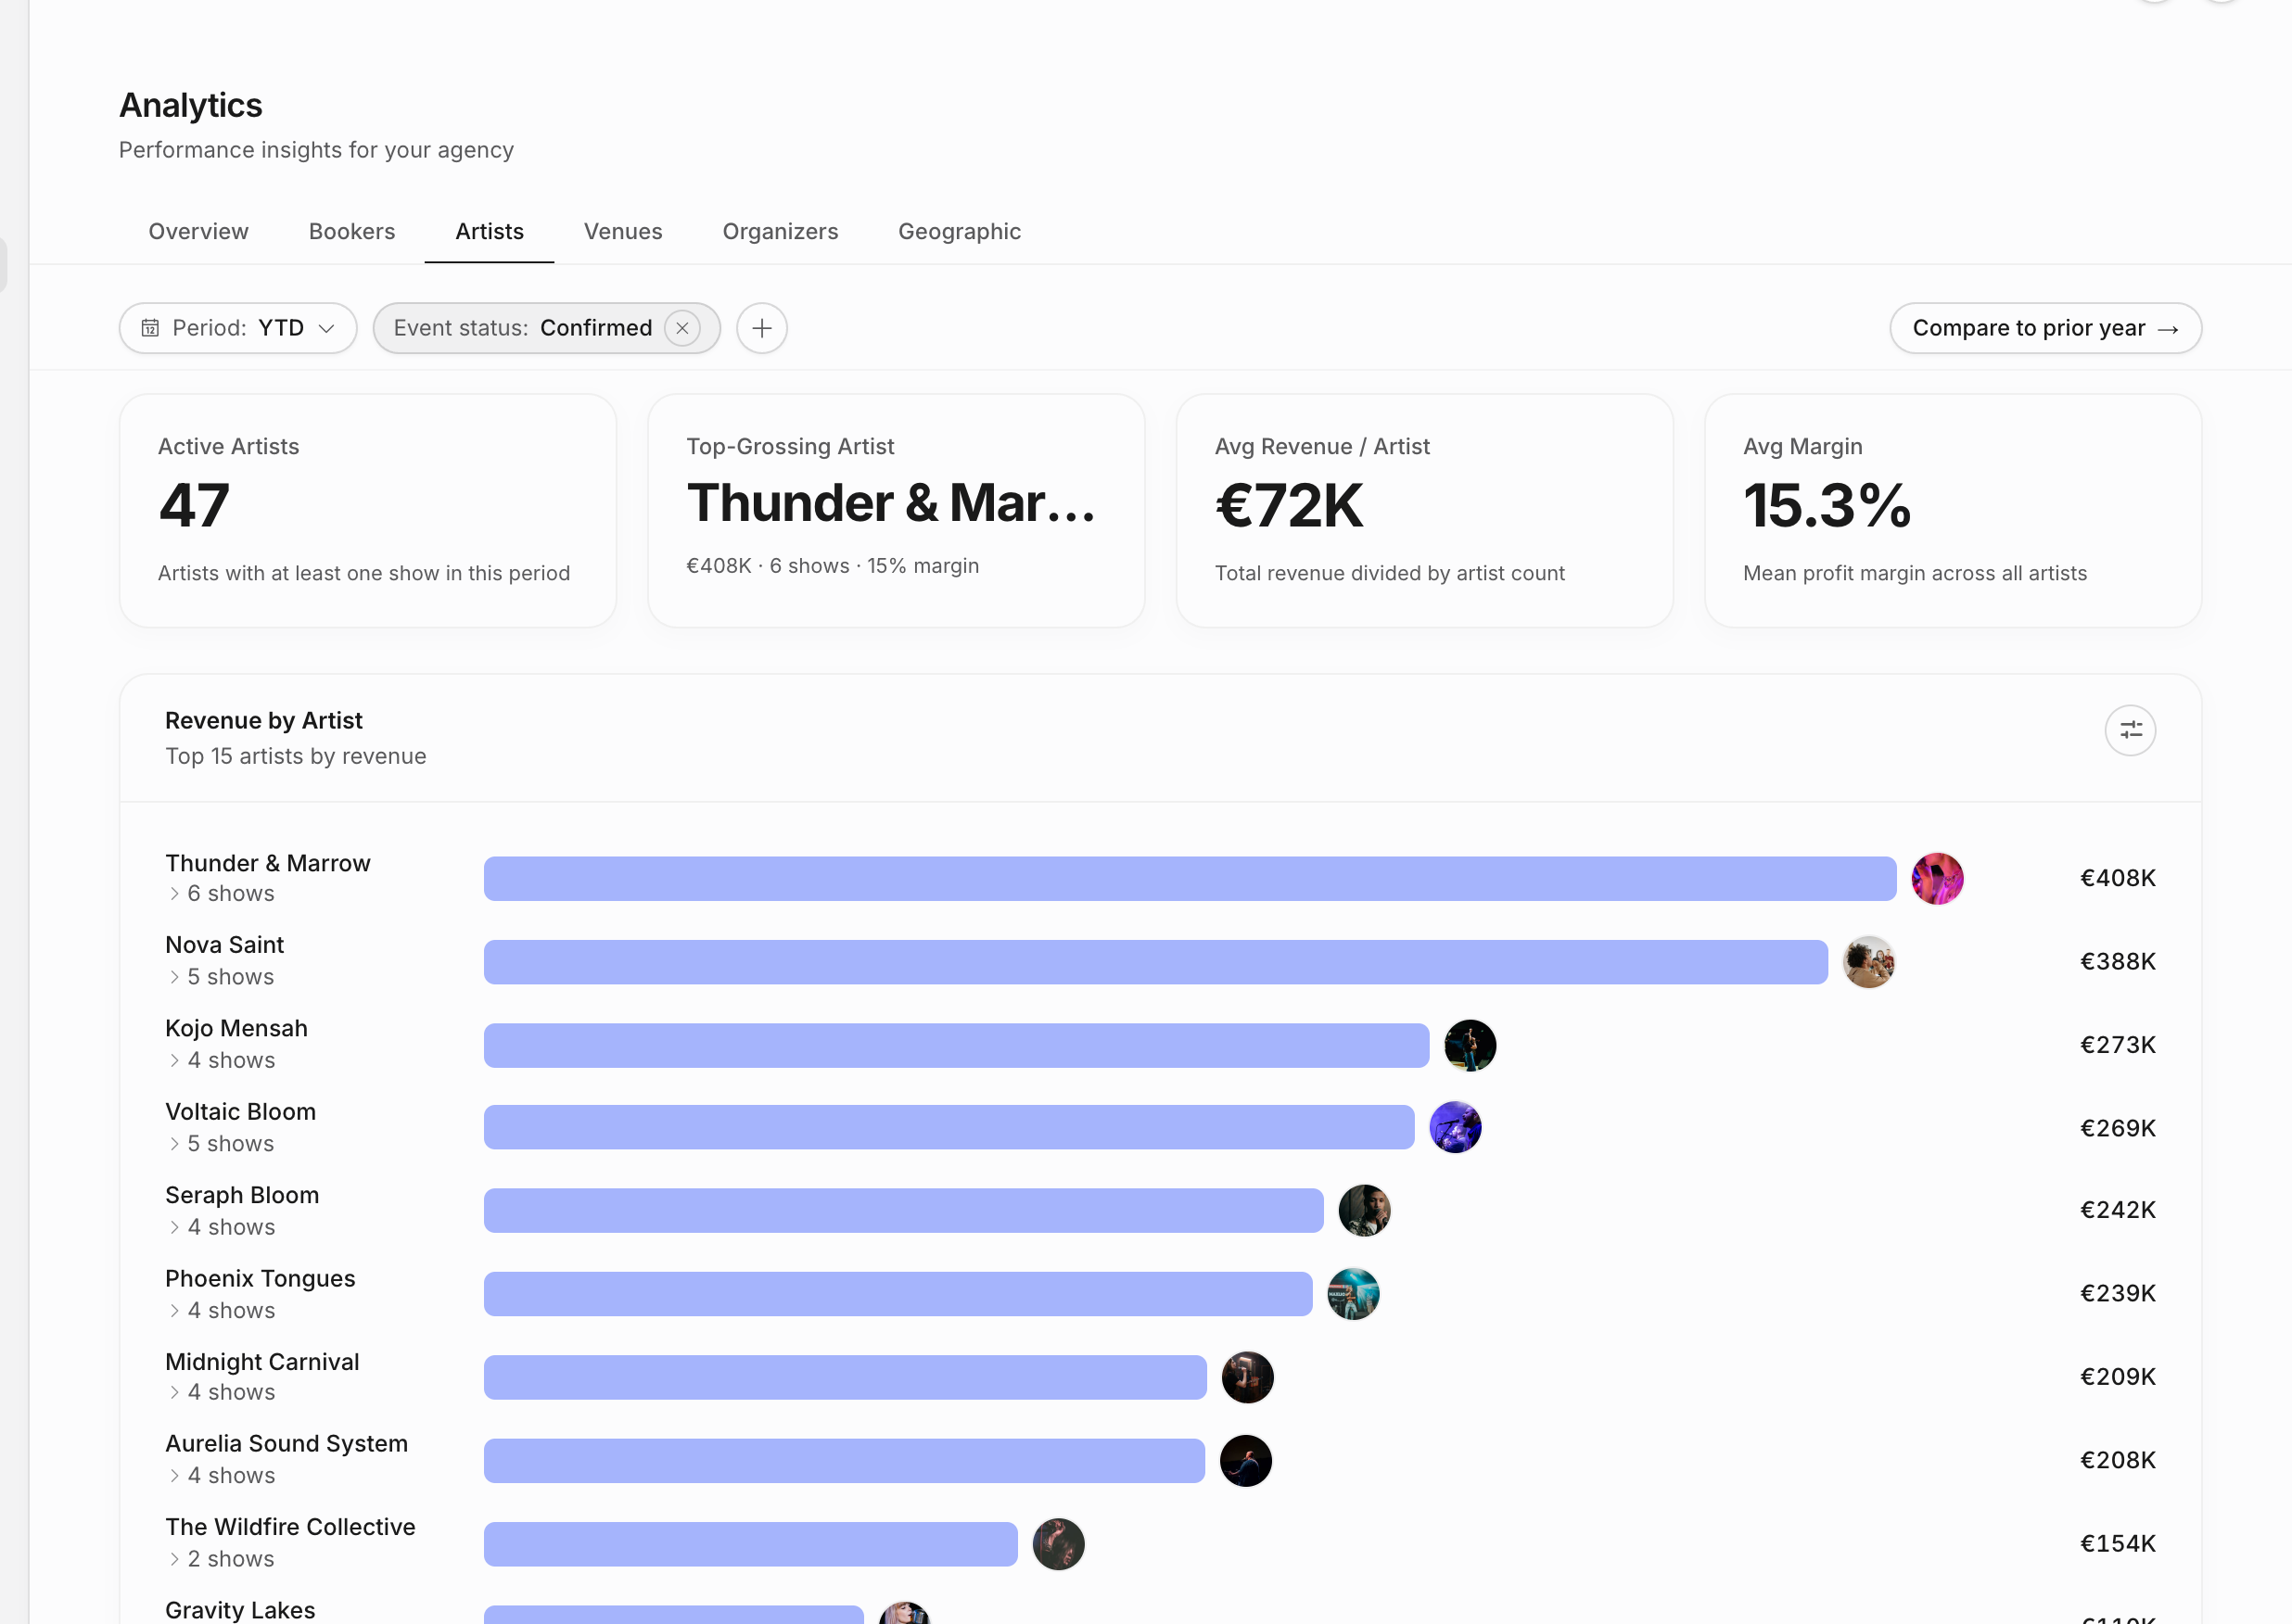Image resolution: width=2292 pixels, height=1624 pixels.
Task: Click the Seraph Bloom revenue bar
Action: tap(903, 1211)
